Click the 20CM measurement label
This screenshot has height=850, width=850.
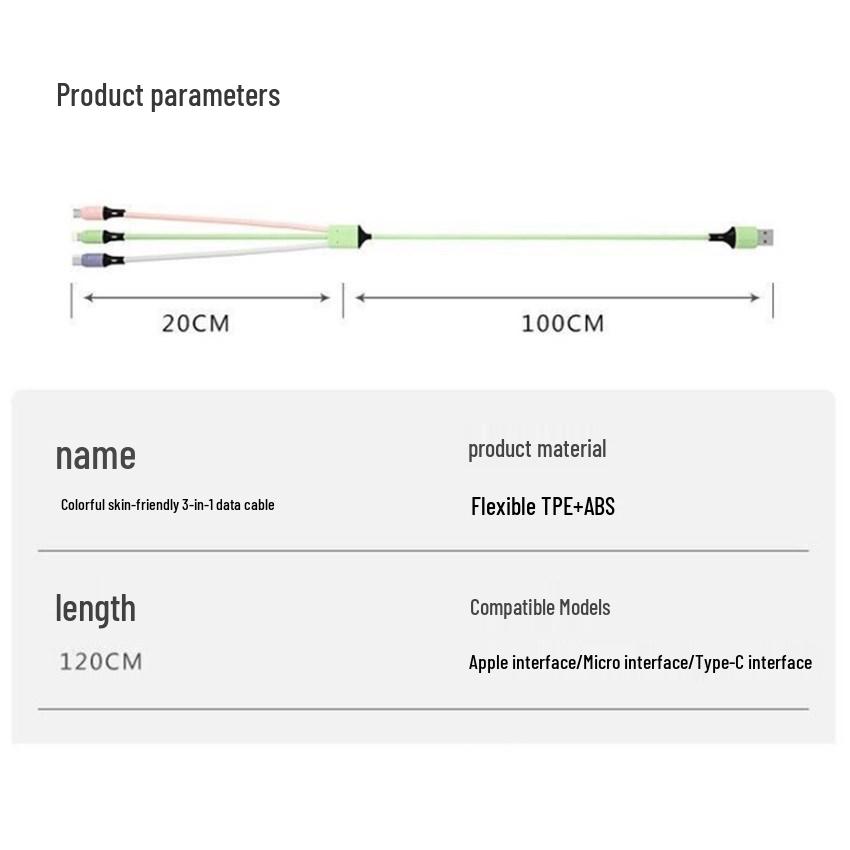(196, 324)
